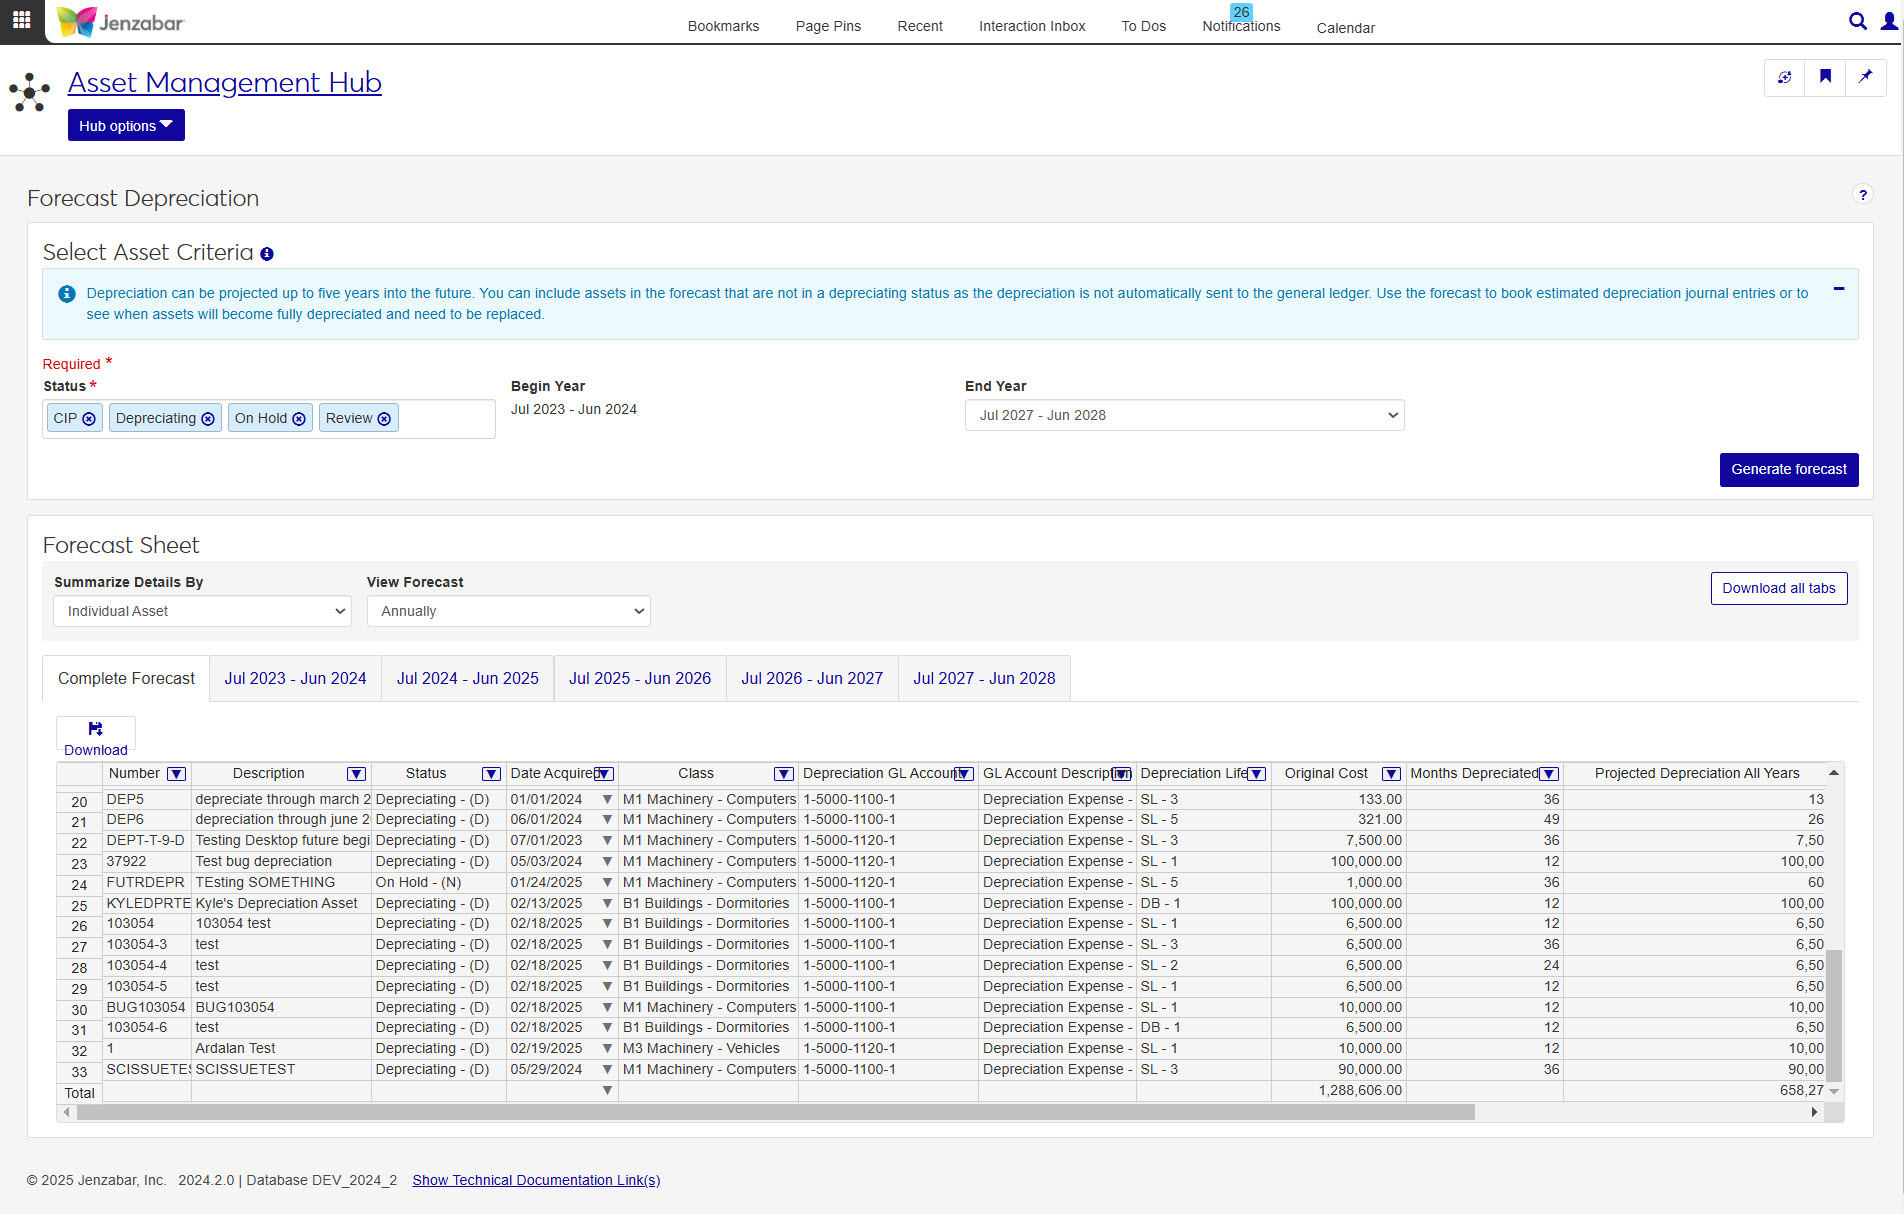
Task: Open the user profile icon
Action: pyautogui.click(x=1888, y=21)
